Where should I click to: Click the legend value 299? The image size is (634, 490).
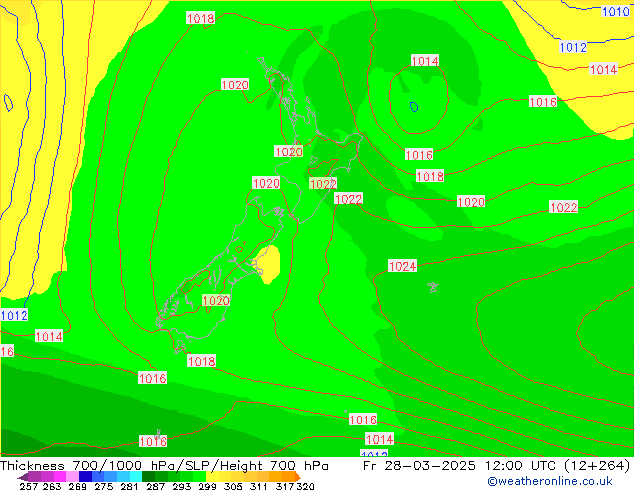point(207,486)
